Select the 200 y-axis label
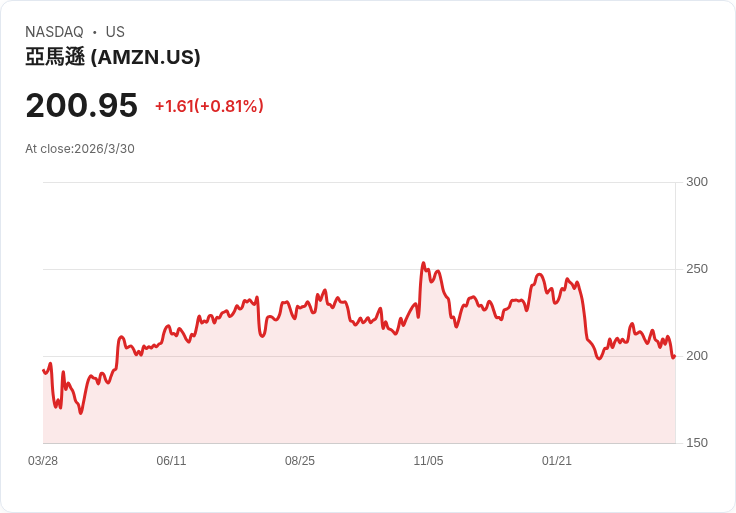Screen dimensions: 736x513 coord(696,356)
